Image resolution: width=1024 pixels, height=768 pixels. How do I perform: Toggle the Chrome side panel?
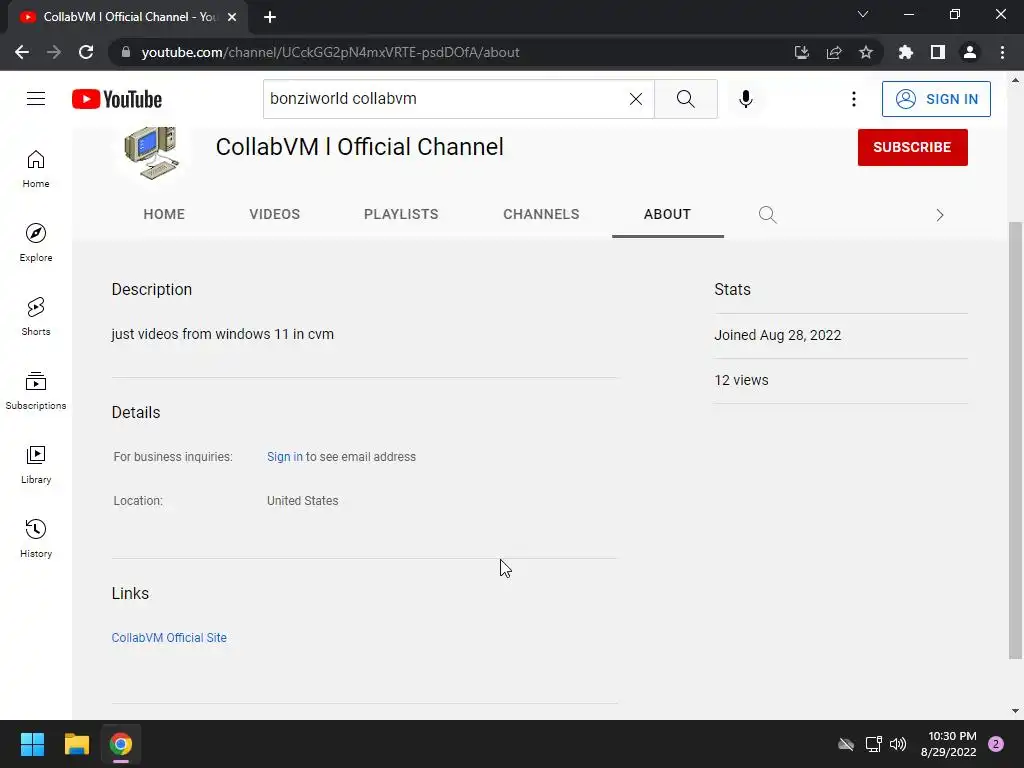[938, 52]
